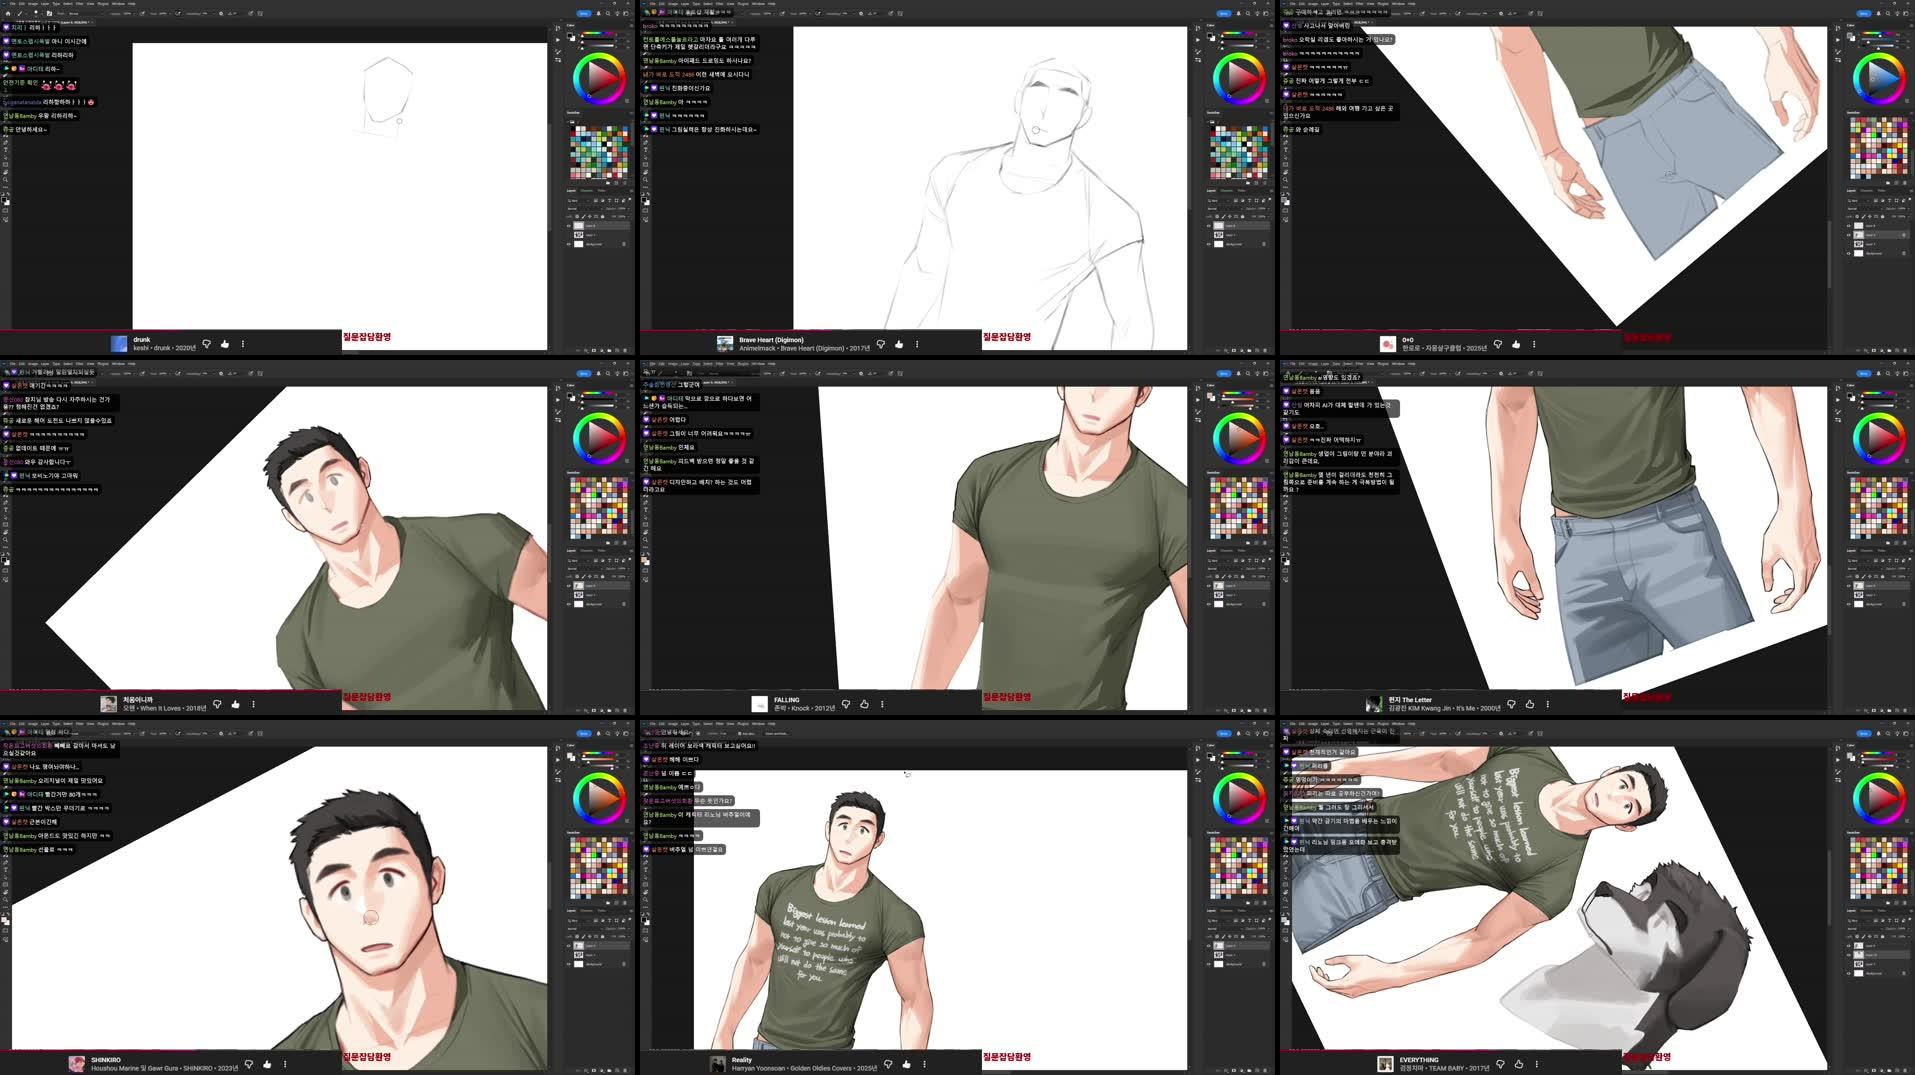
Task: Switch to the Channels tab
Action: [587, 190]
